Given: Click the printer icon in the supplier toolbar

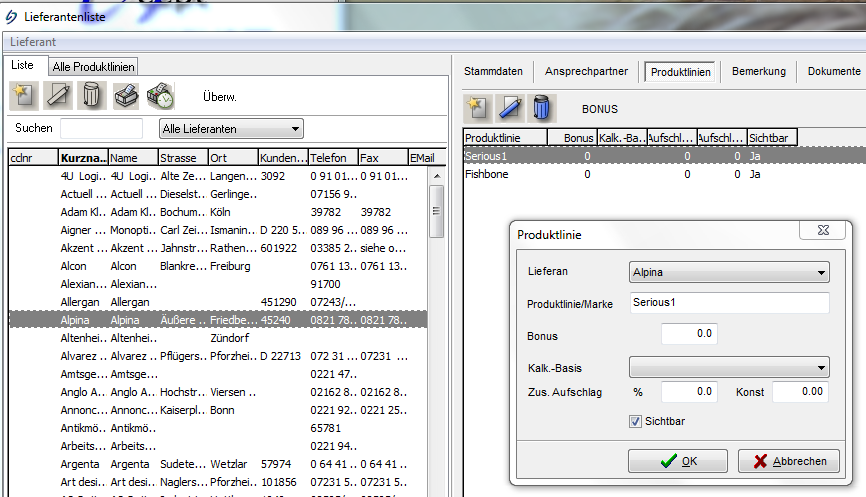Looking at the screenshot, I should tap(125, 95).
